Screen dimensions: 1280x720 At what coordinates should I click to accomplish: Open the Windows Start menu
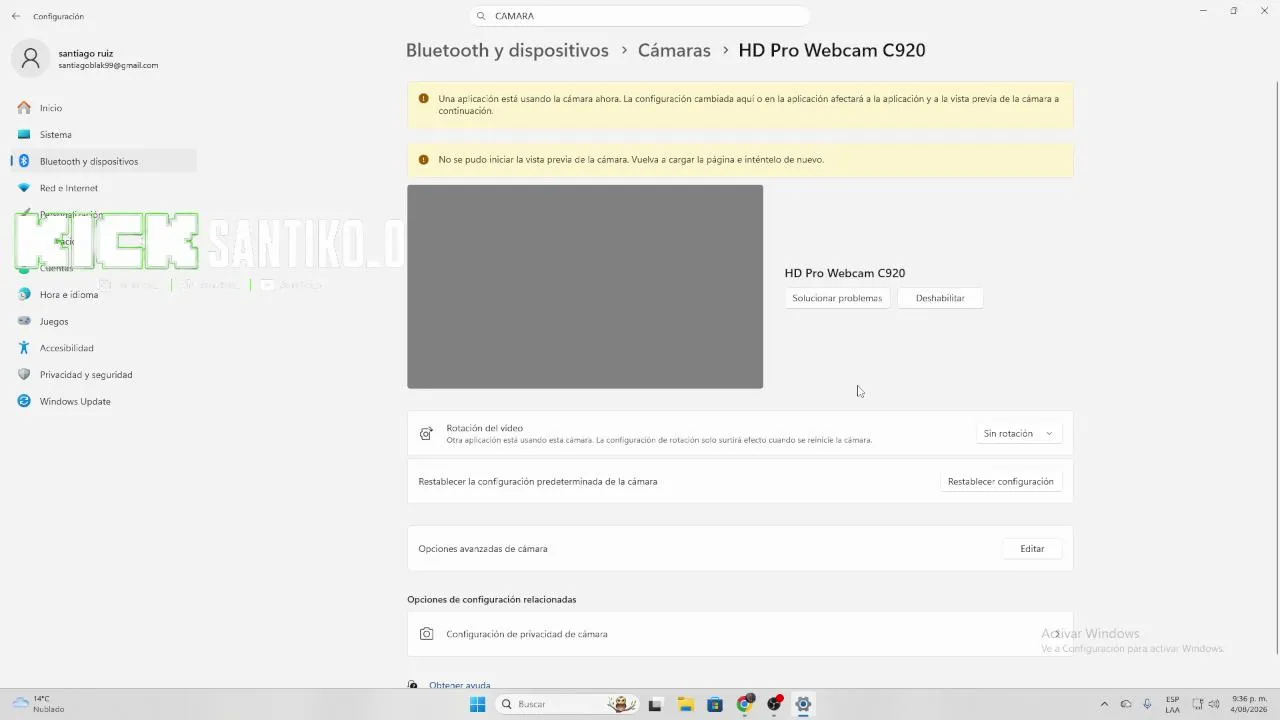(478, 704)
